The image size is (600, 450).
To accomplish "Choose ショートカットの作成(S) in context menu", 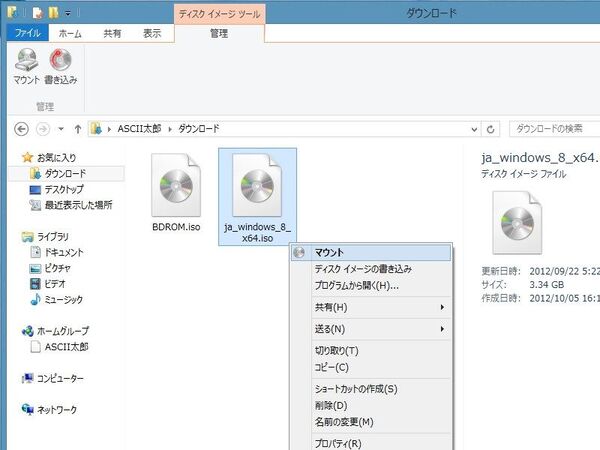I will point(371,389).
